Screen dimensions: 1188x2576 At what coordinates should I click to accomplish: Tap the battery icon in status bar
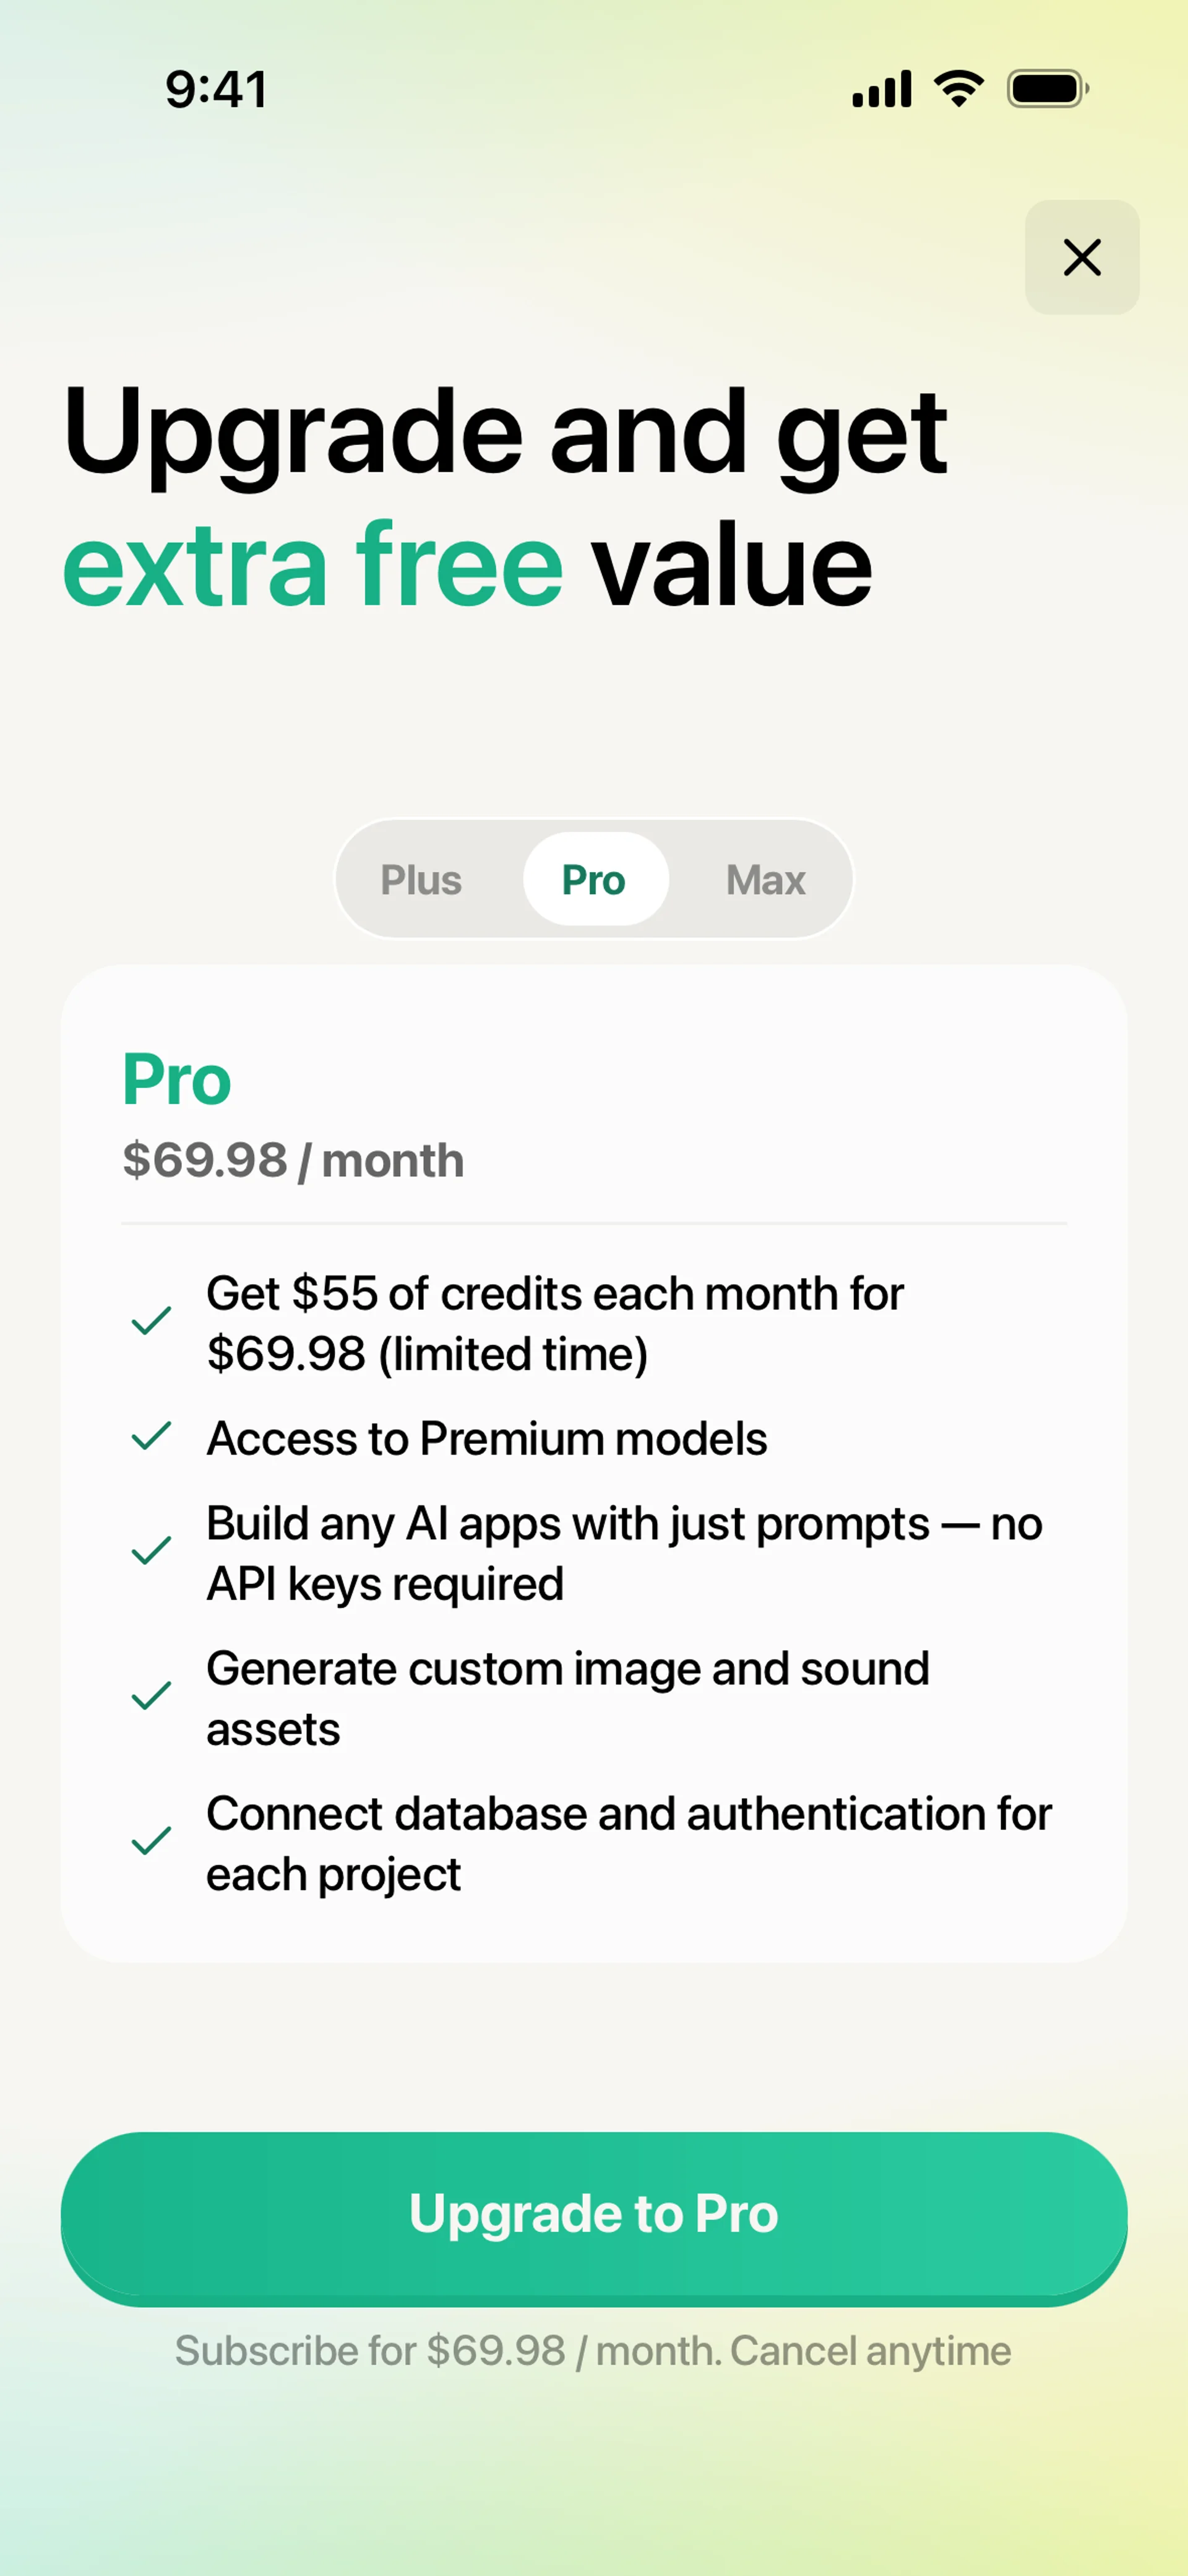coord(1046,89)
